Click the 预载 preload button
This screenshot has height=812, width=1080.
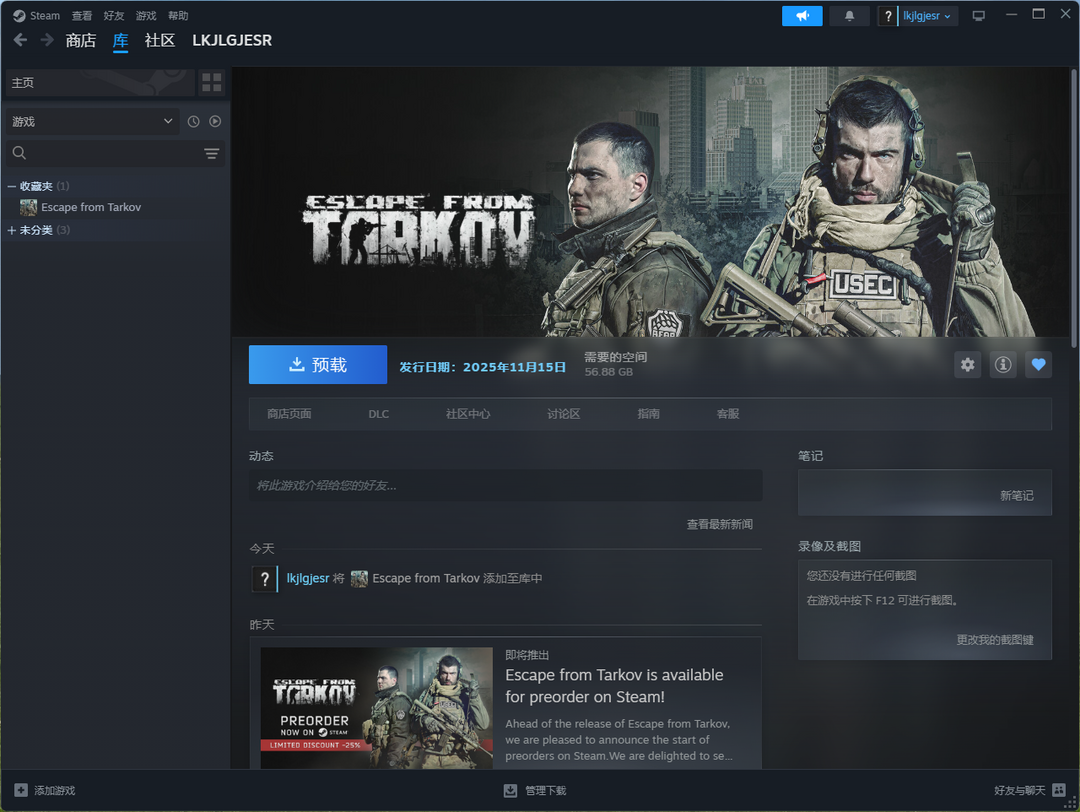click(317, 365)
